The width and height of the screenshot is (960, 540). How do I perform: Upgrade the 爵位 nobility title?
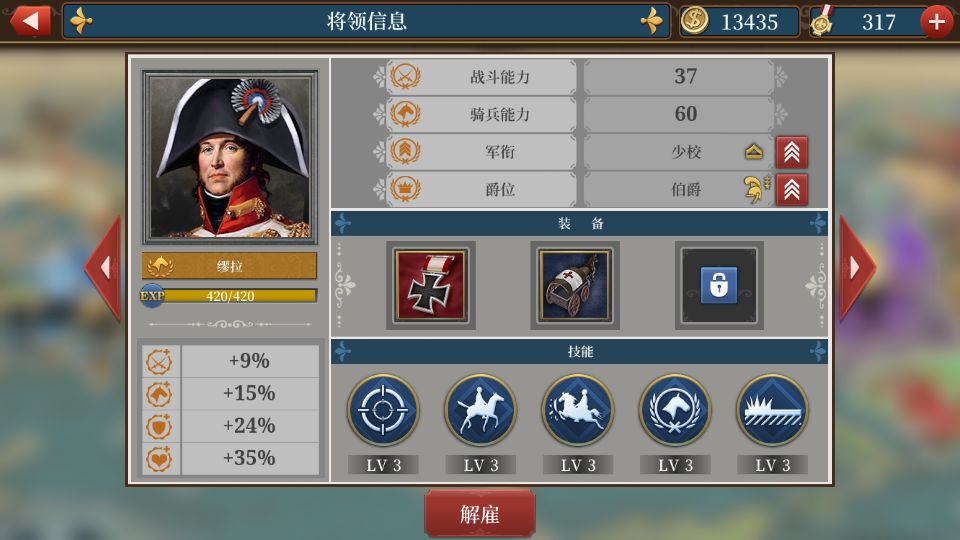[x=792, y=190]
